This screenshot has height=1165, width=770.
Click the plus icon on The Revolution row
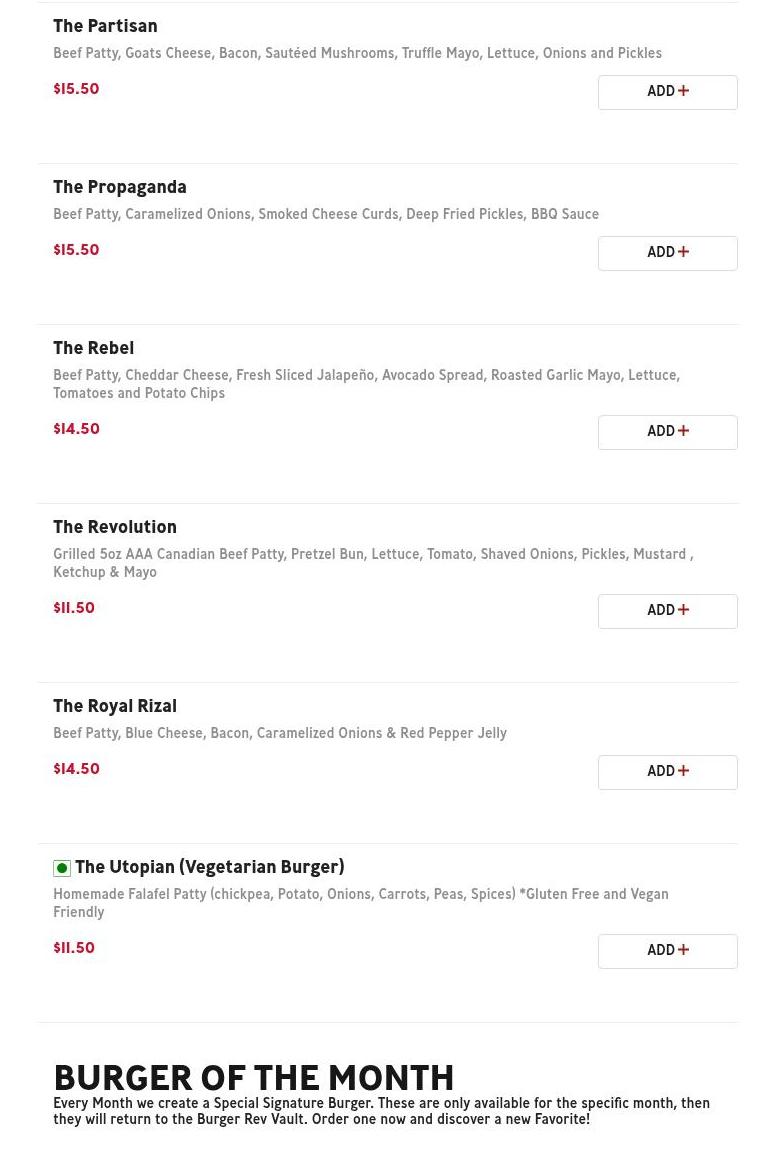(684, 610)
